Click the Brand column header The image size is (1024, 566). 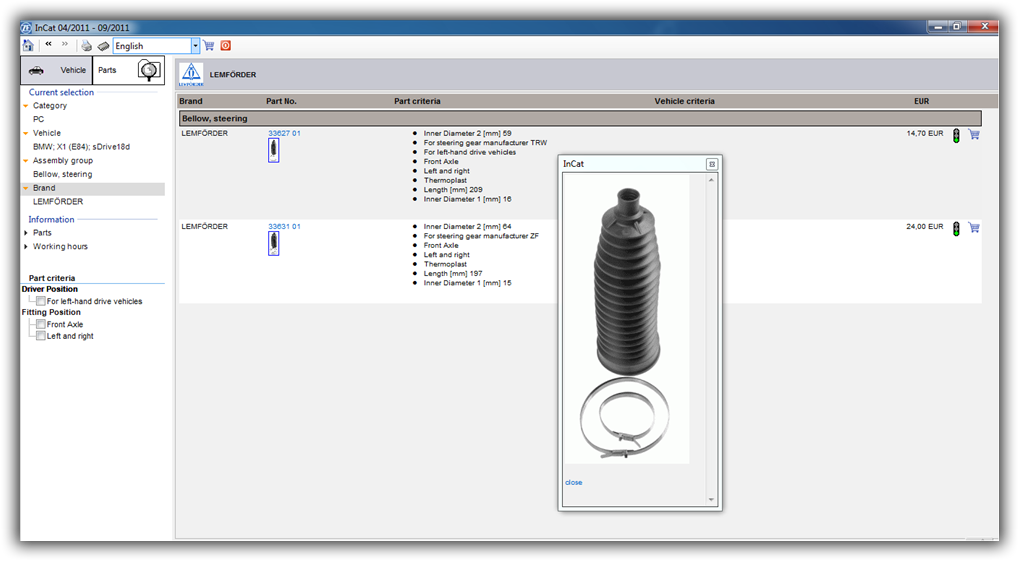tap(191, 101)
